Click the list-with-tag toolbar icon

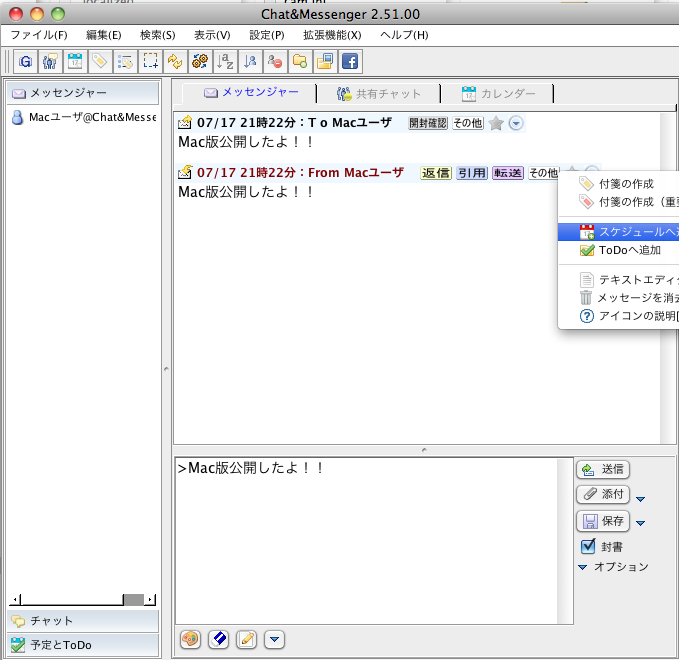coord(125,61)
